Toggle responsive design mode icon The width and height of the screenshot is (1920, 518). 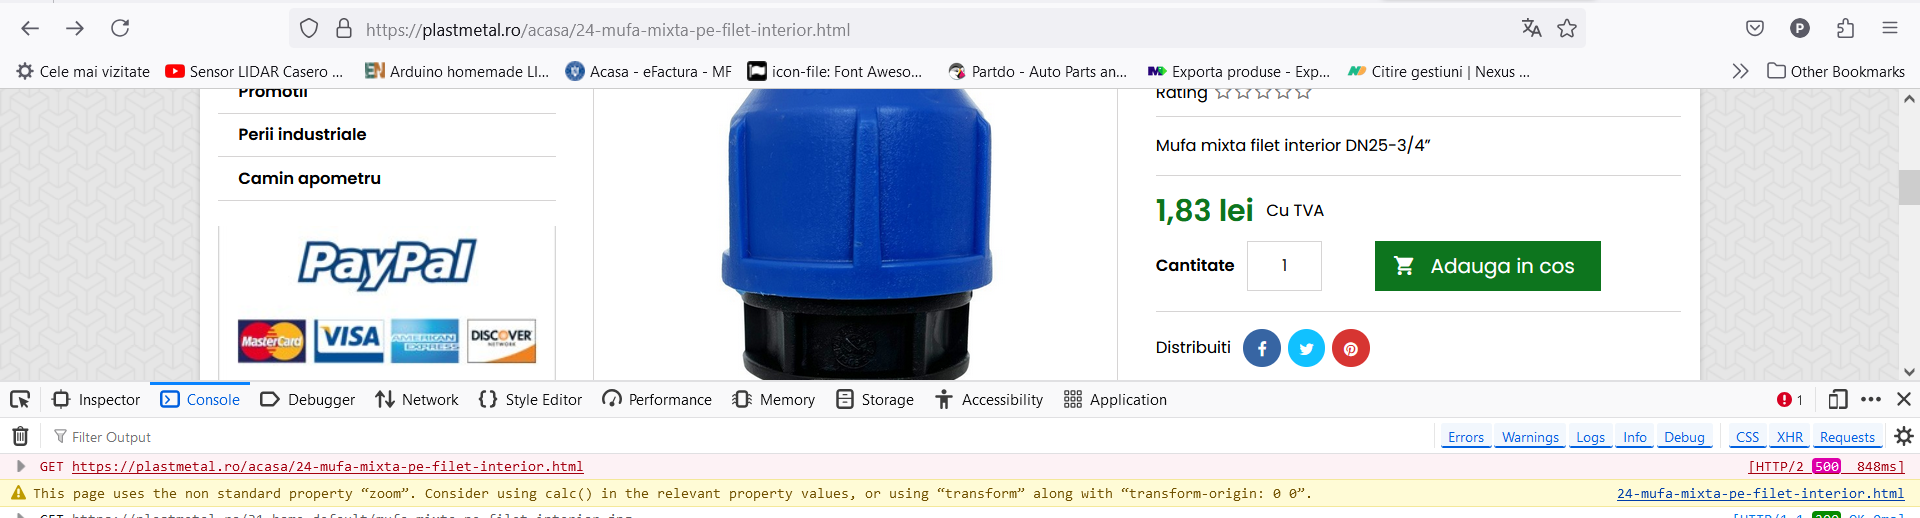(1838, 399)
